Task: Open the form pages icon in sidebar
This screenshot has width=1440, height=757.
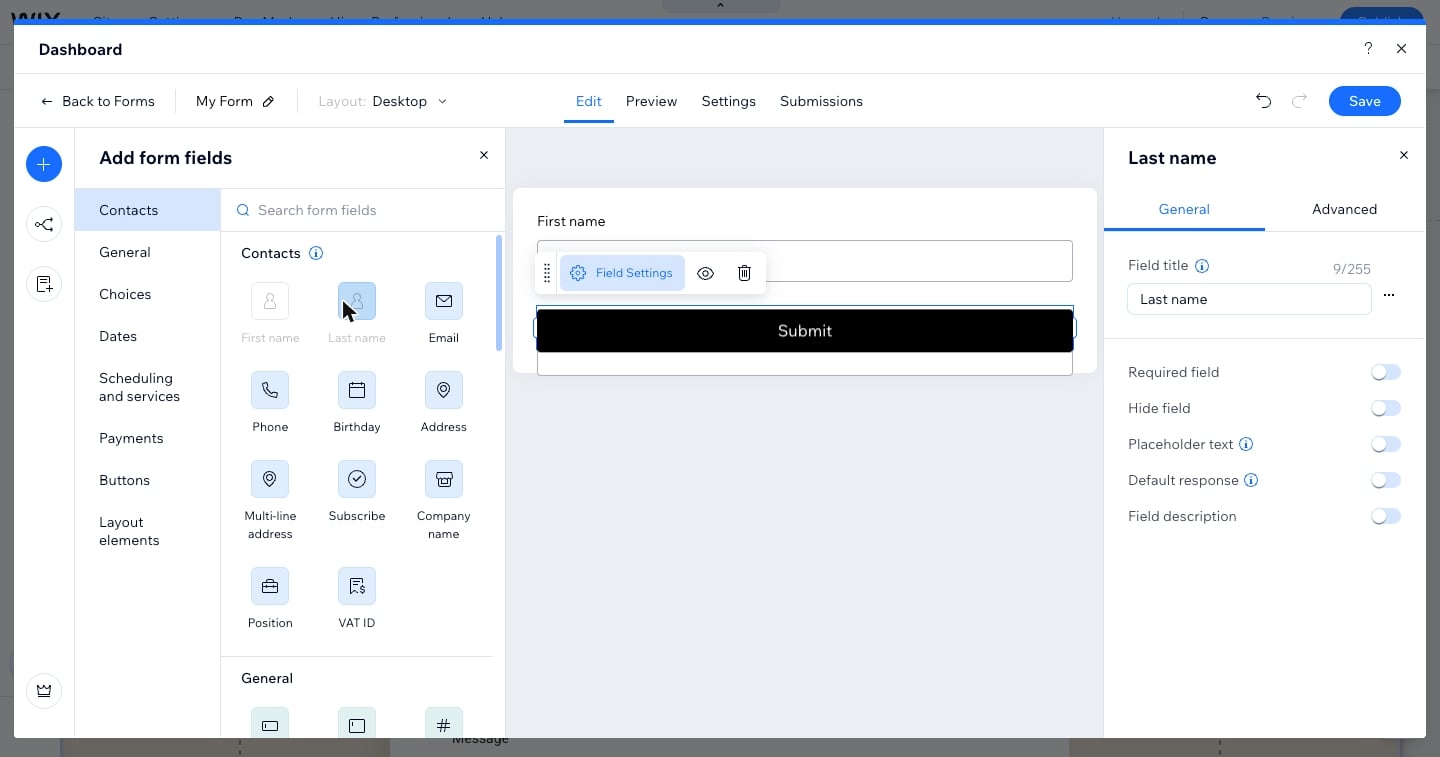Action: coord(44,285)
